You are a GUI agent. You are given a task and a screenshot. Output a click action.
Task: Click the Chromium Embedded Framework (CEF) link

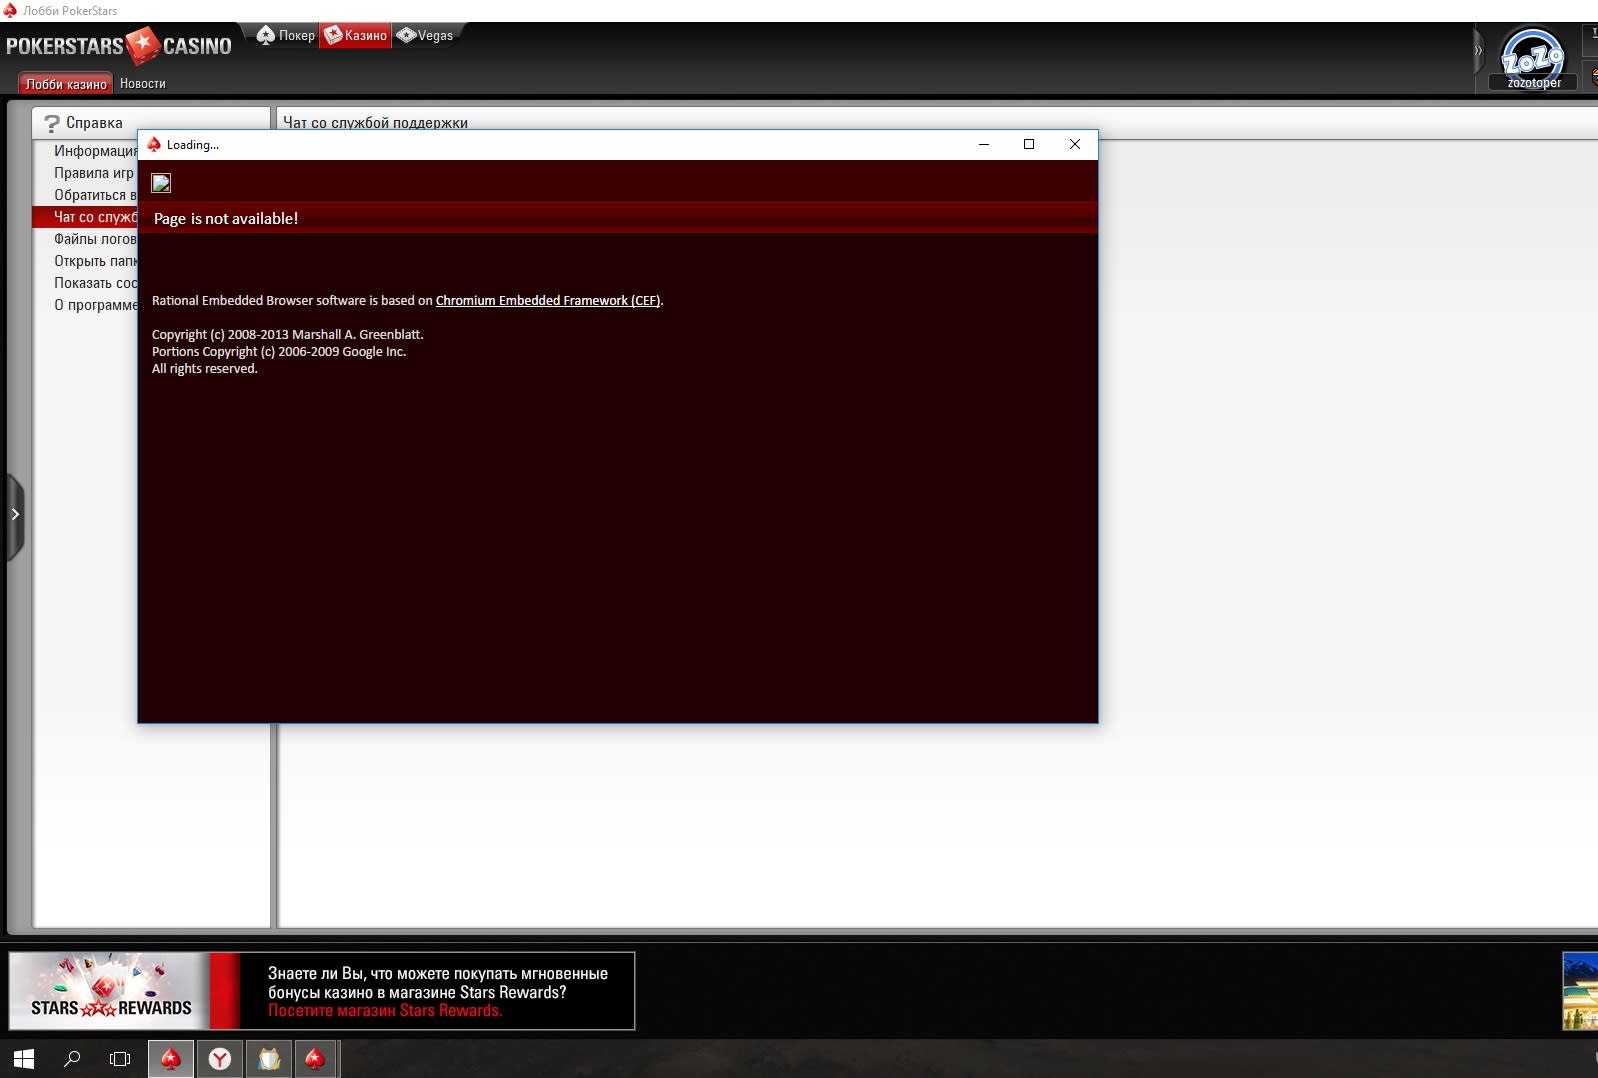click(548, 301)
